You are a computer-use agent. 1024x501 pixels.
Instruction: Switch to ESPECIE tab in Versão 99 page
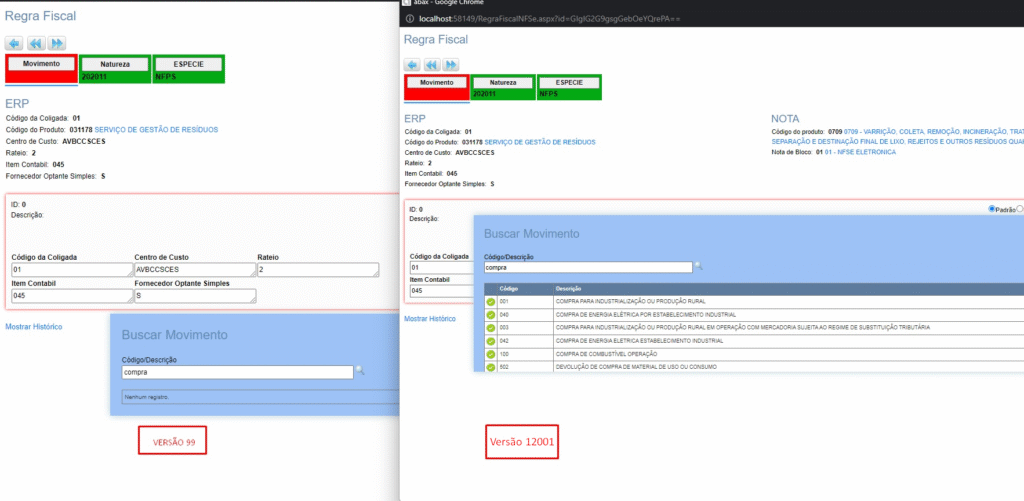tap(188, 64)
